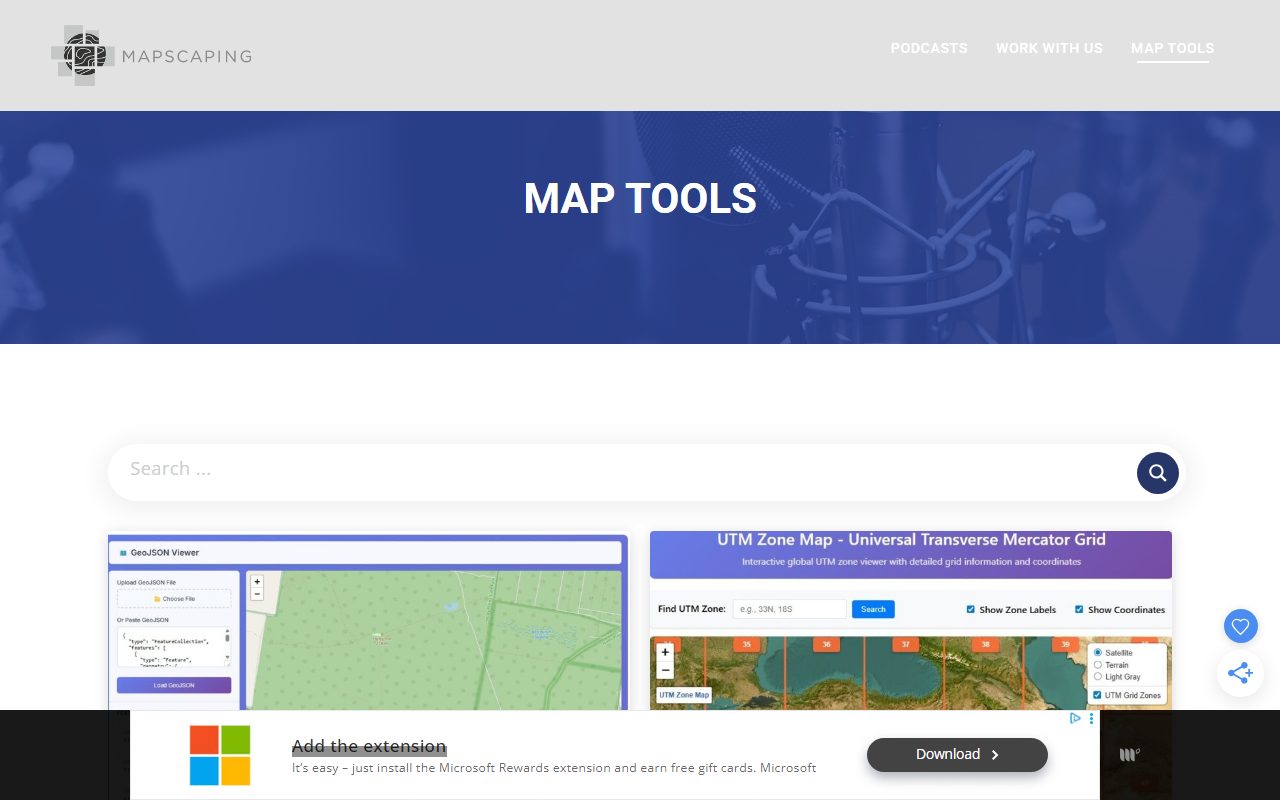
Task: Open sharing options via the share icon
Action: 1240,673
